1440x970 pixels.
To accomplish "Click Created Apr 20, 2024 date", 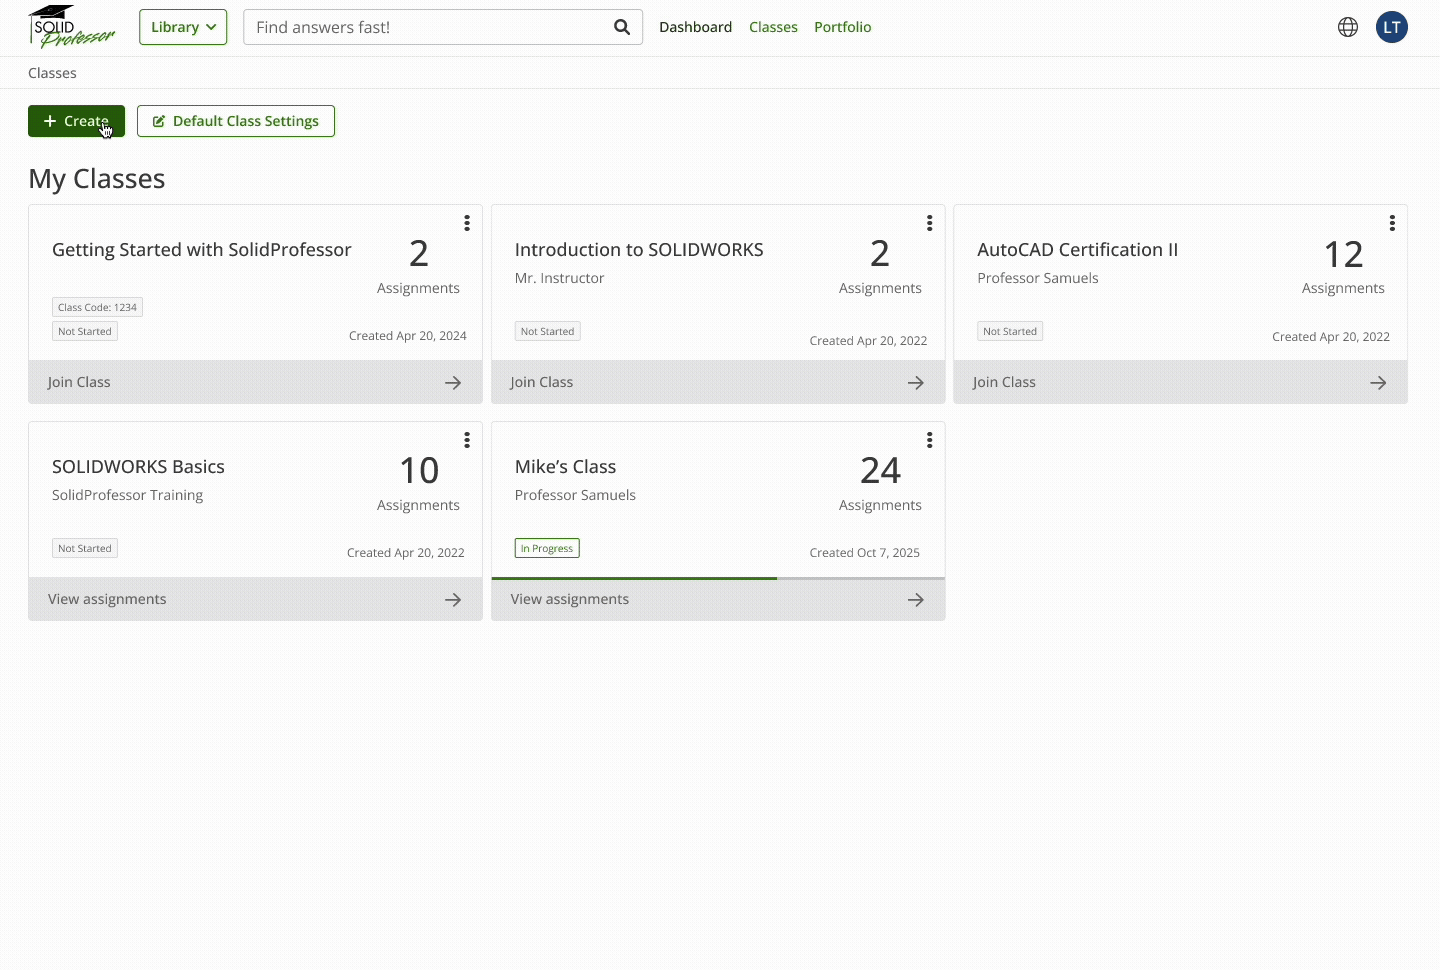I will (x=407, y=335).
